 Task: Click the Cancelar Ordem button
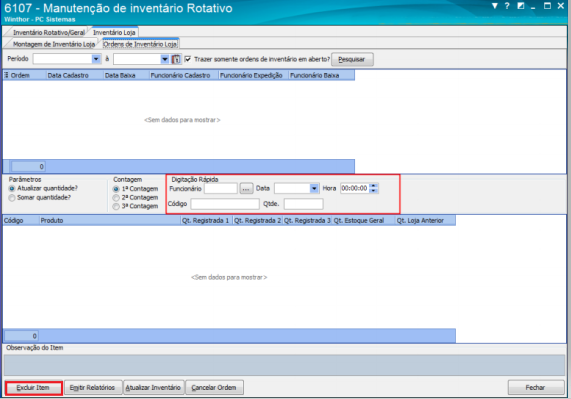[x=214, y=388]
